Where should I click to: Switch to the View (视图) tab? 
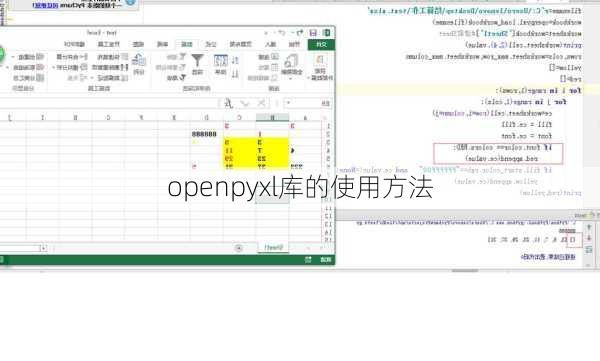click(138, 44)
